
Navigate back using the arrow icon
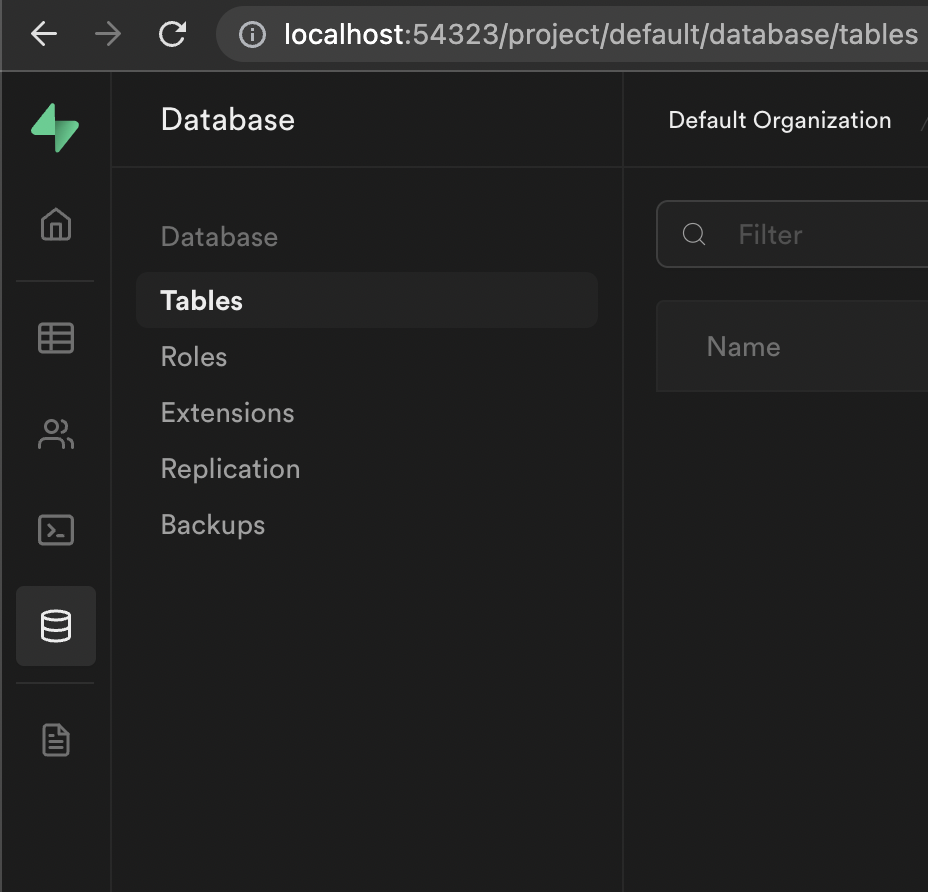point(43,34)
